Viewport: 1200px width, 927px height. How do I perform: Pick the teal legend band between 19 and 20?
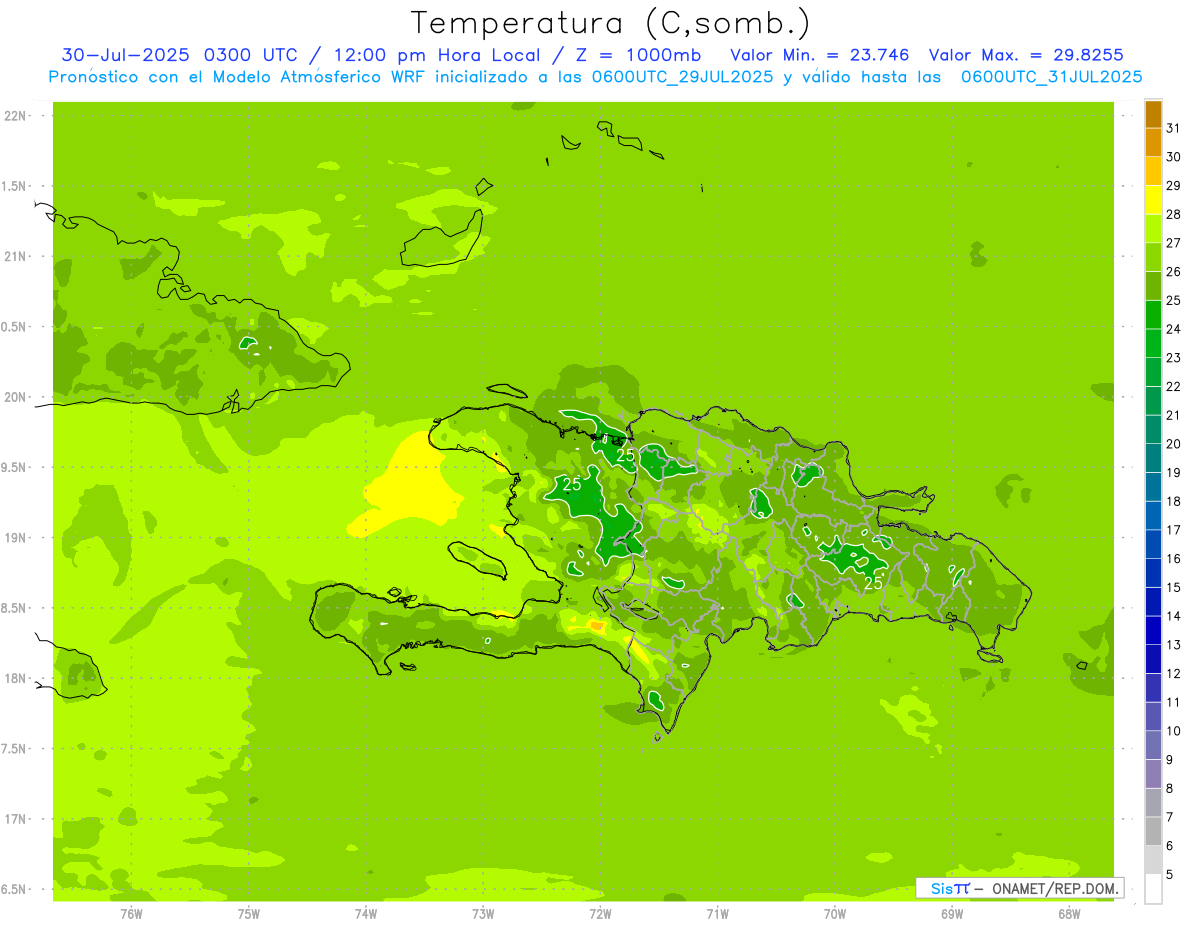coord(1153,458)
